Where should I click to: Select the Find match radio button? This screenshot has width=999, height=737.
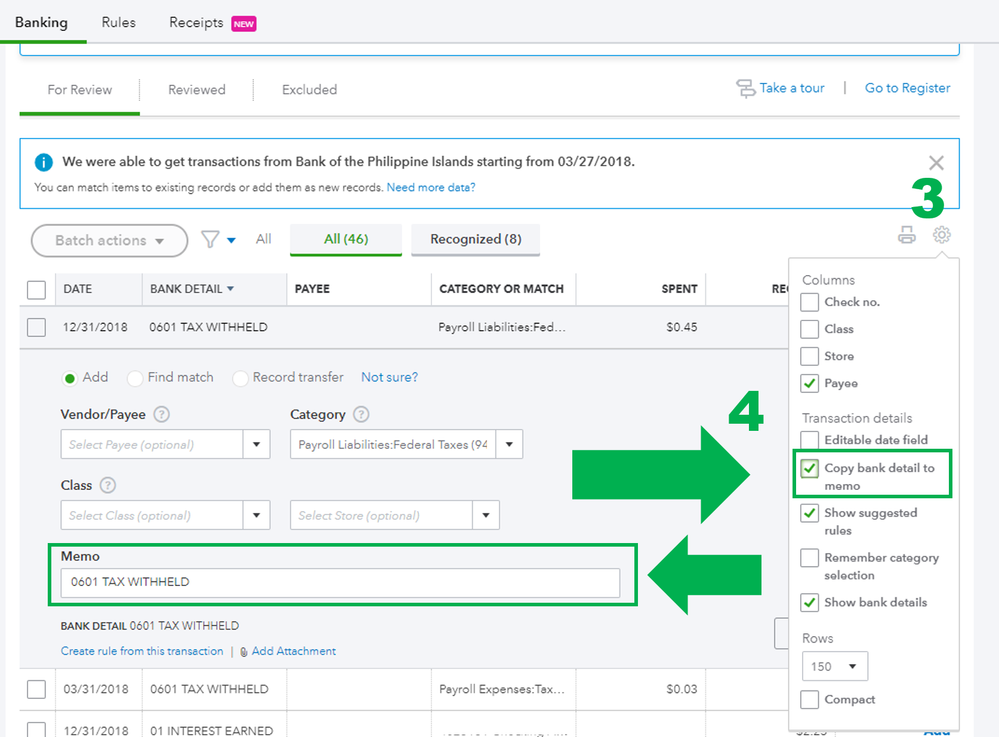(x=134, y=378)
